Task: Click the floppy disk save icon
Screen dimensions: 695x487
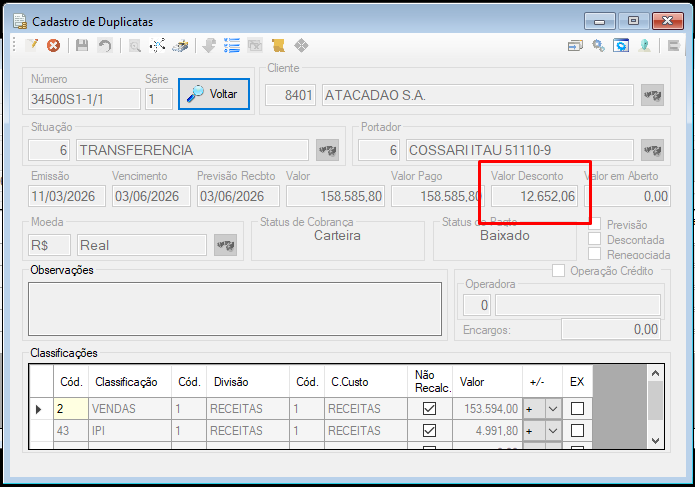Action: (82, 45)
